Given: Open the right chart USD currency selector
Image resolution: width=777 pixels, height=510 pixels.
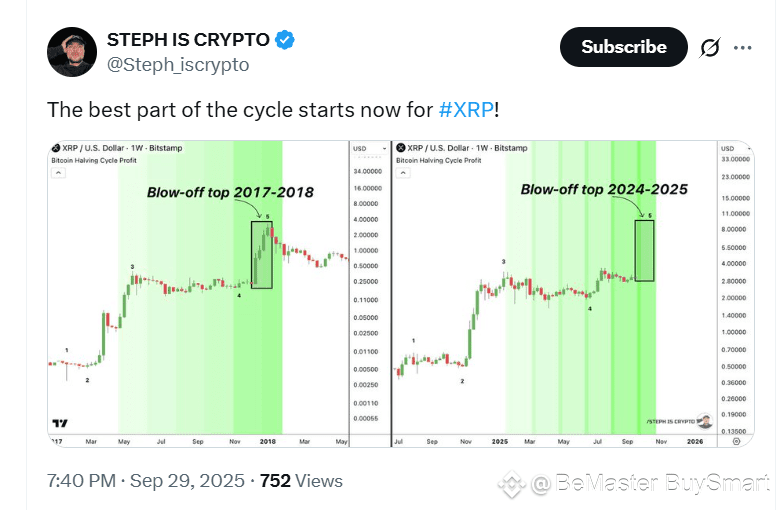Looking at the screenshot, I should pyautogui.click(x=735, y=148).
